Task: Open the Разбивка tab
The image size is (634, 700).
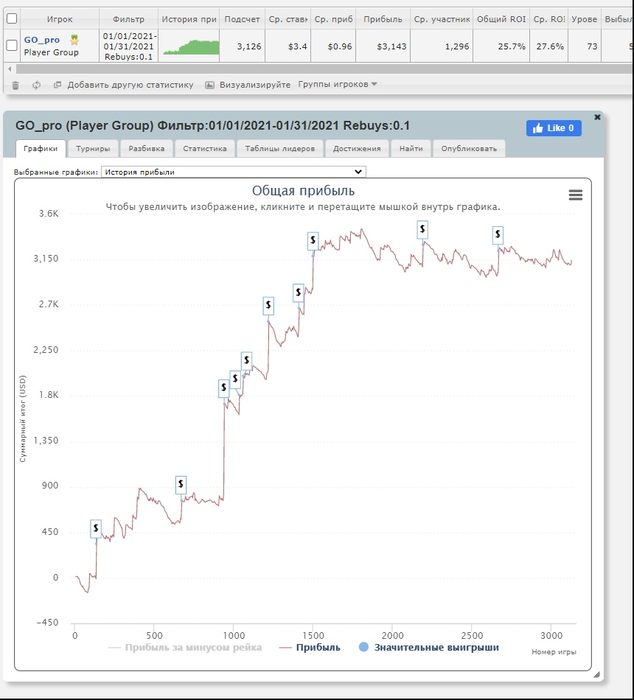Action: coord(146,149)
